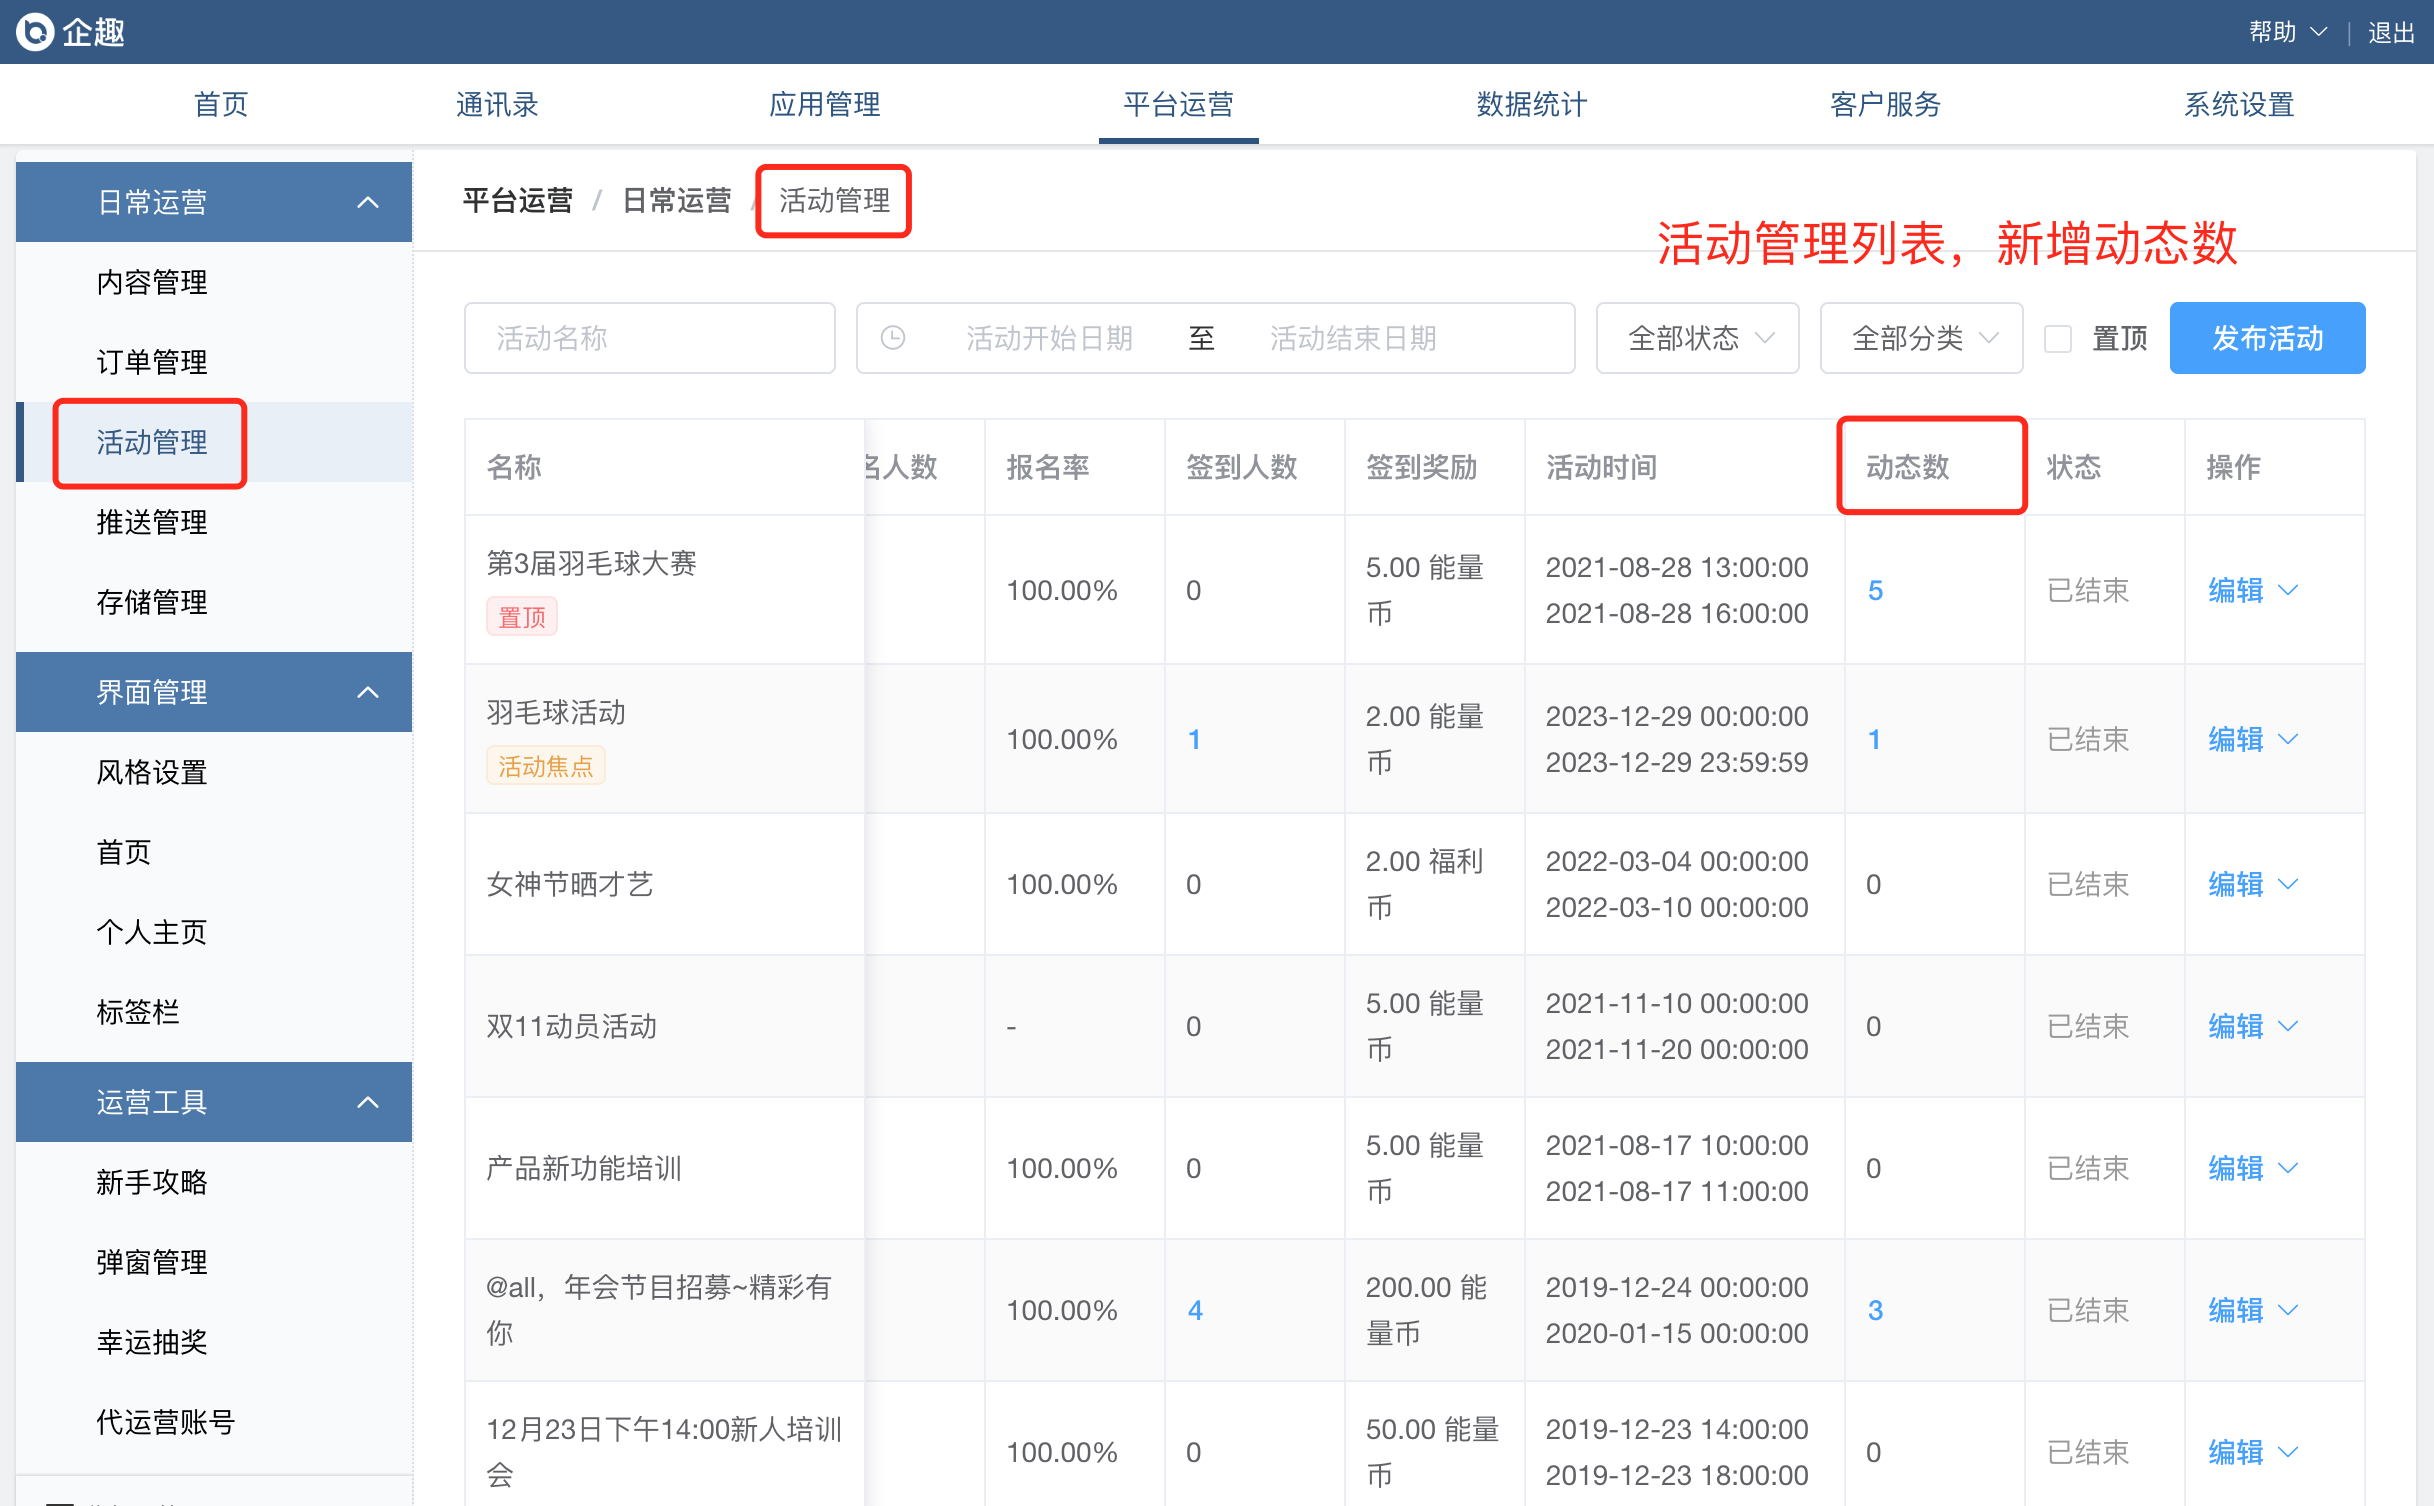Collapse the 运营工具 sidebar section chevron
This screenshot has height=1506, width=2434.
coord(368,1102)
